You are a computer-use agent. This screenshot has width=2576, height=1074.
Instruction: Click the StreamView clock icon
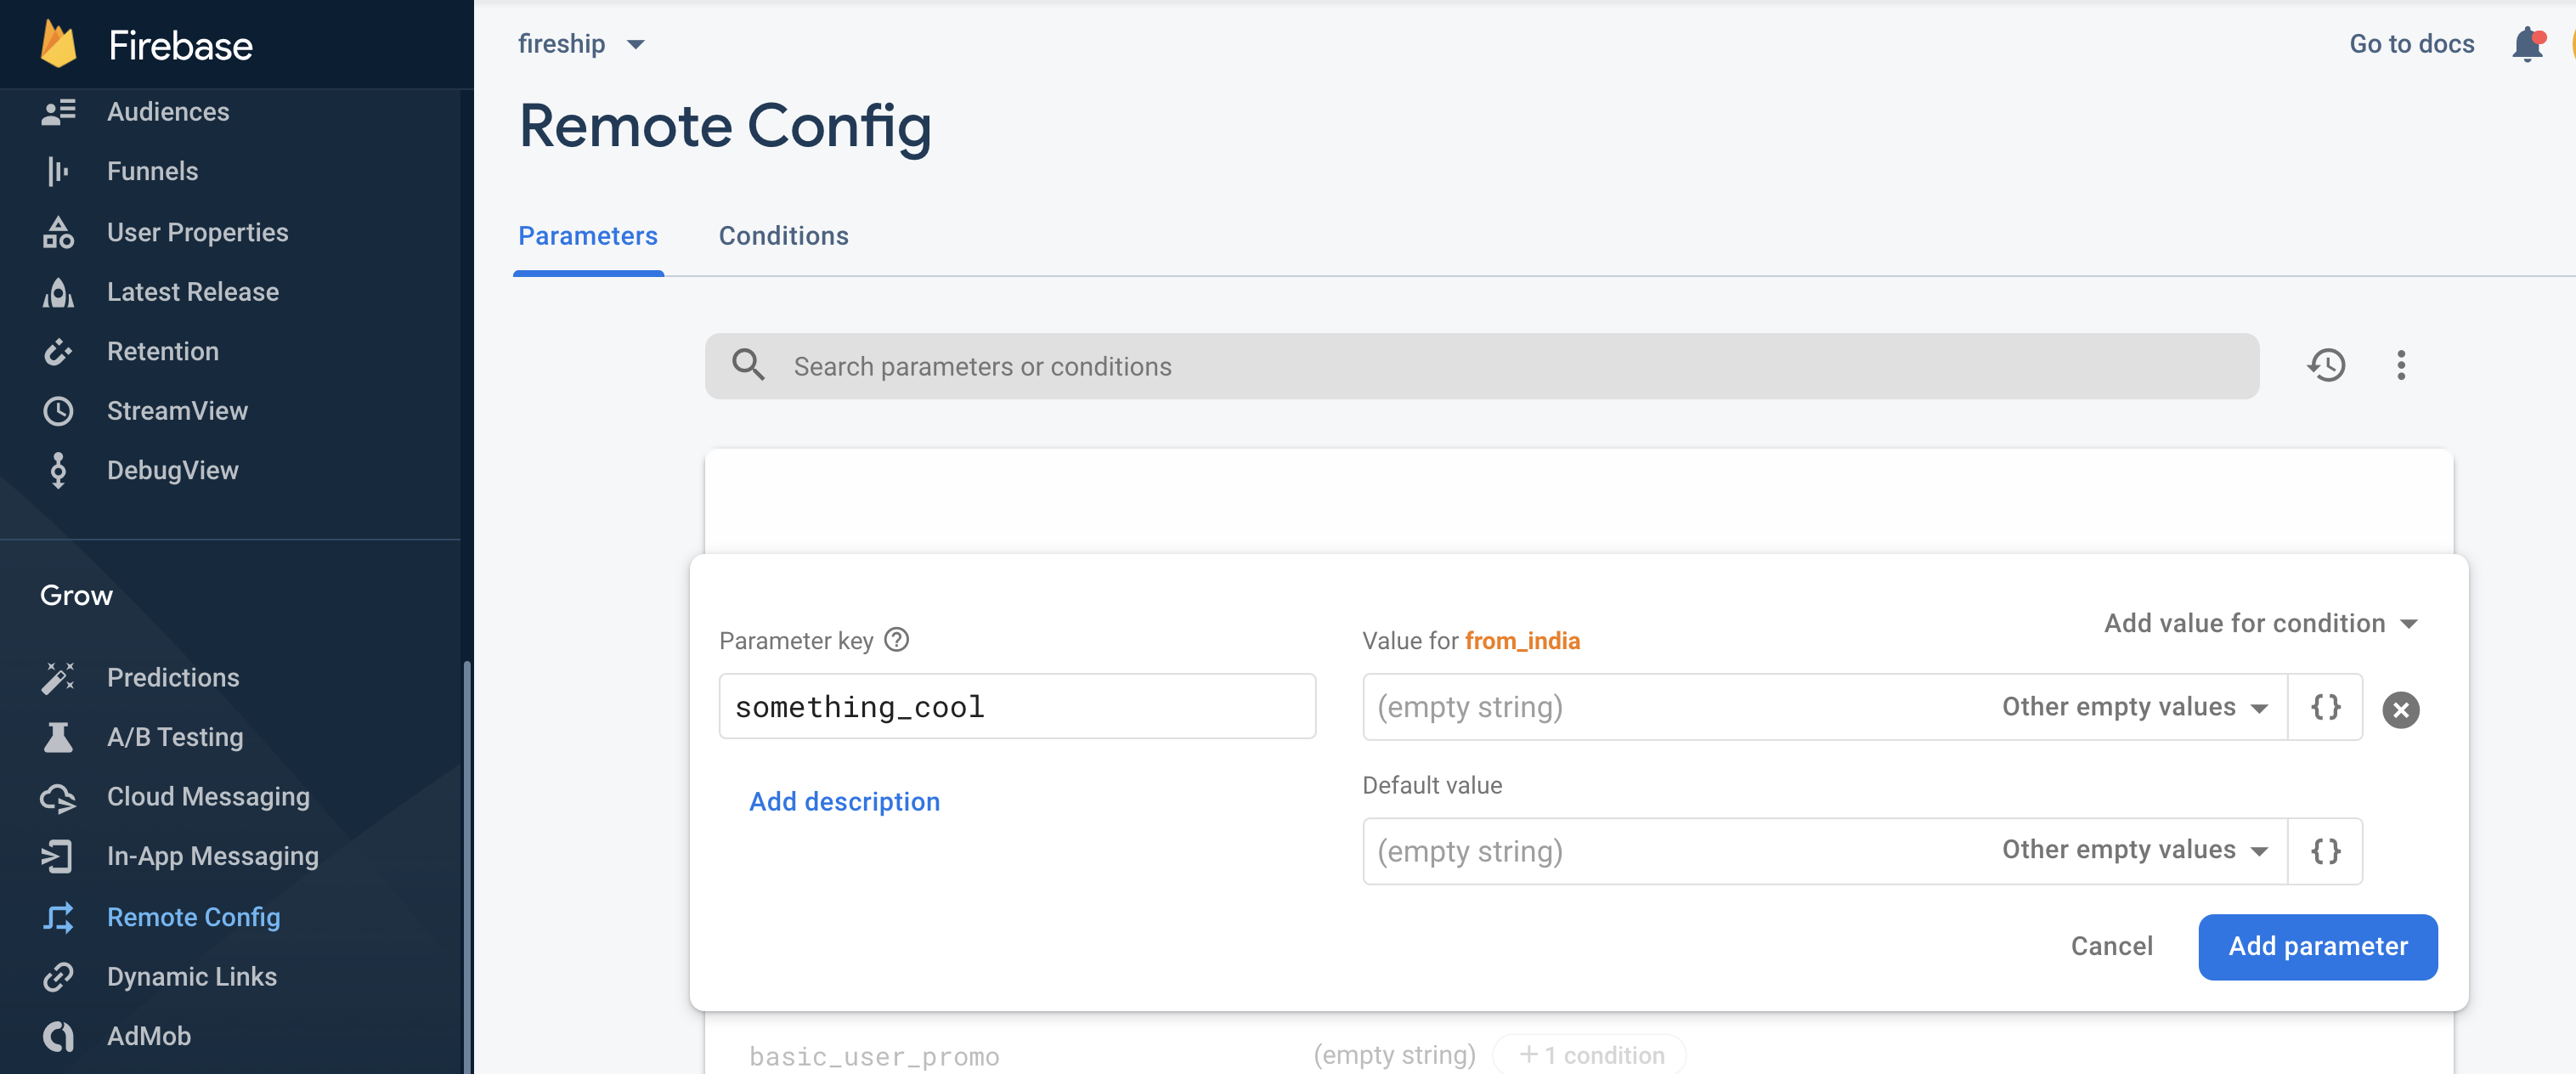58,411
